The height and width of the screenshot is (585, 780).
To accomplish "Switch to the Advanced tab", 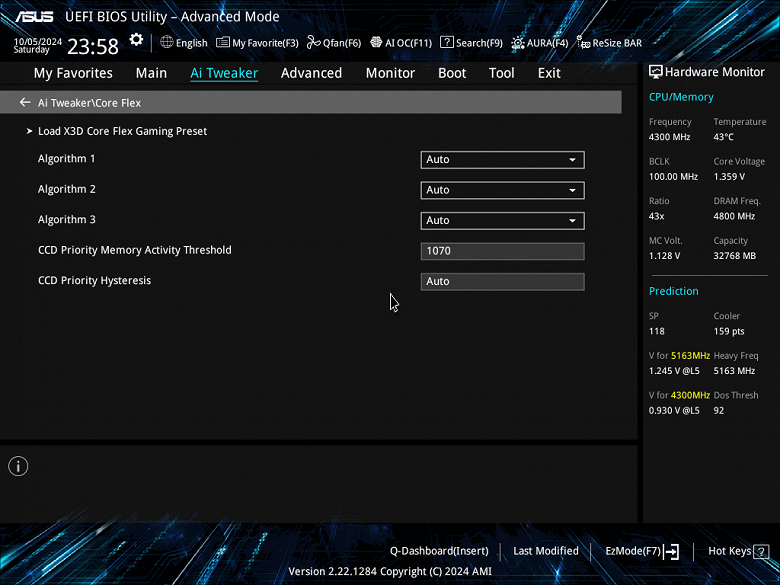I will (311, 73).
